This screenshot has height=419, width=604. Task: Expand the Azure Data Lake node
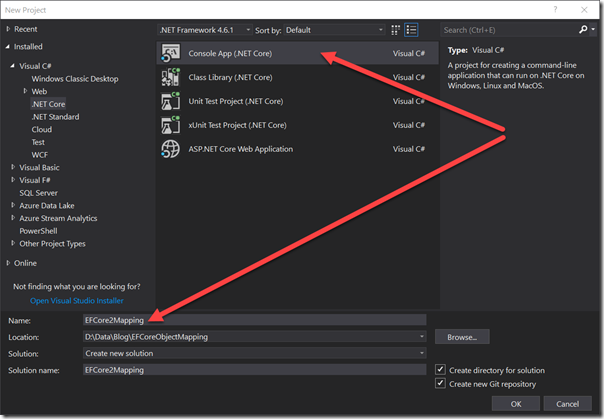click(x=13, y=205)
